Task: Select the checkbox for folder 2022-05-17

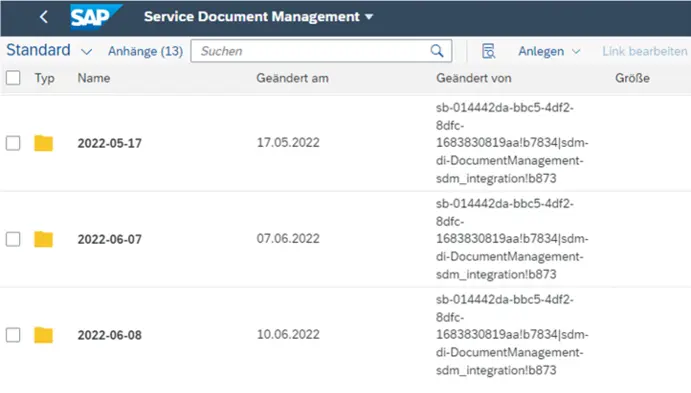Action: pyautogui.click(x=13, y=143)
